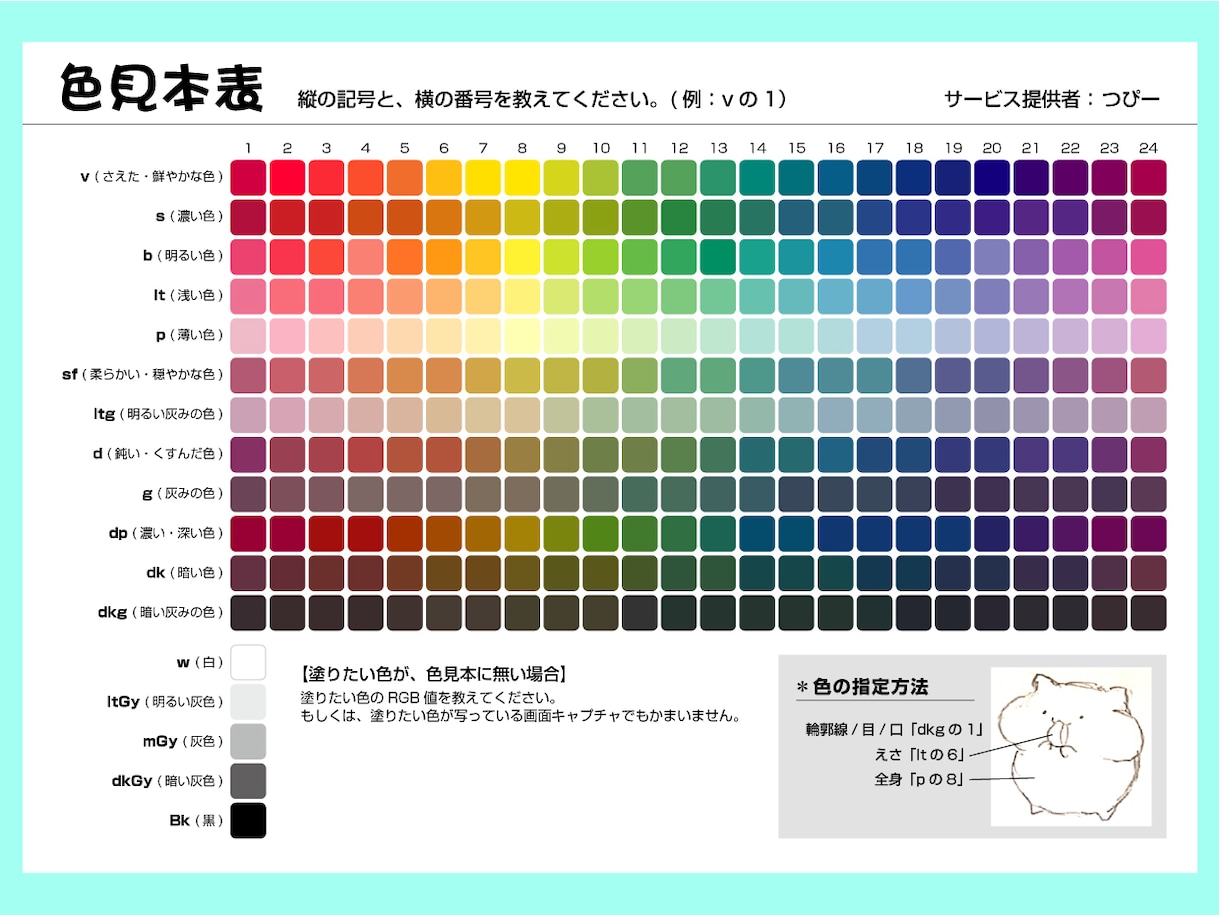The image size is (1220, 915).
Task: Pick the g row swatch in column 10
Action: pos(601,494)
